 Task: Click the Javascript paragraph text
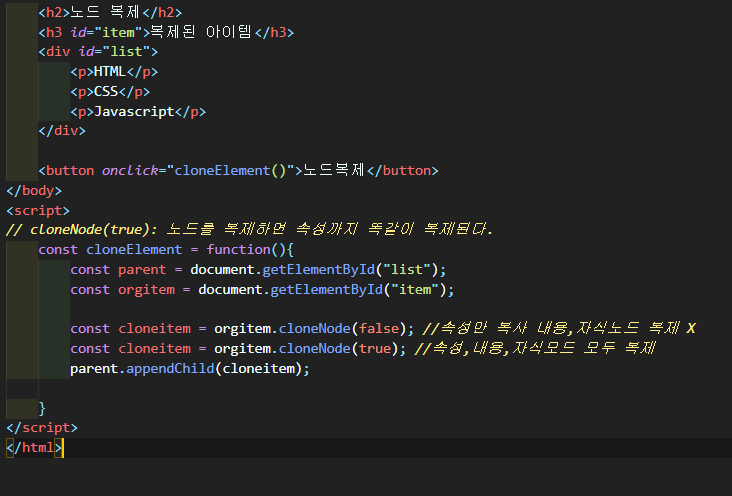tap(134, 112)
